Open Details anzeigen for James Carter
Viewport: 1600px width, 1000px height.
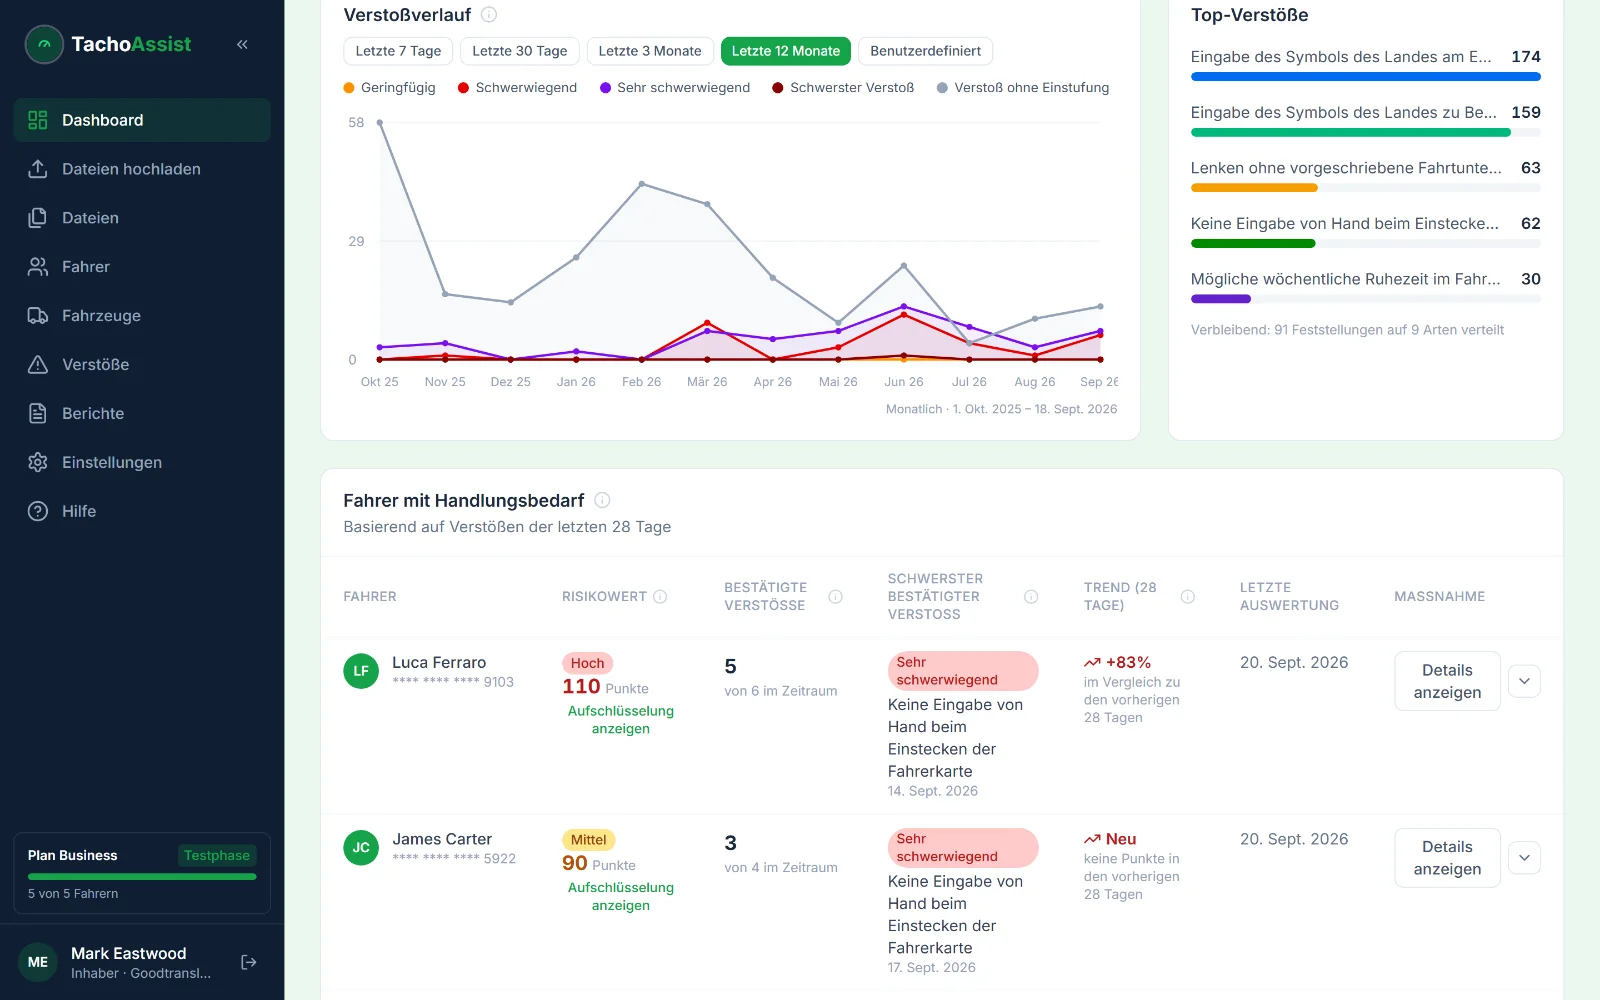click(x=1447, y=858)
